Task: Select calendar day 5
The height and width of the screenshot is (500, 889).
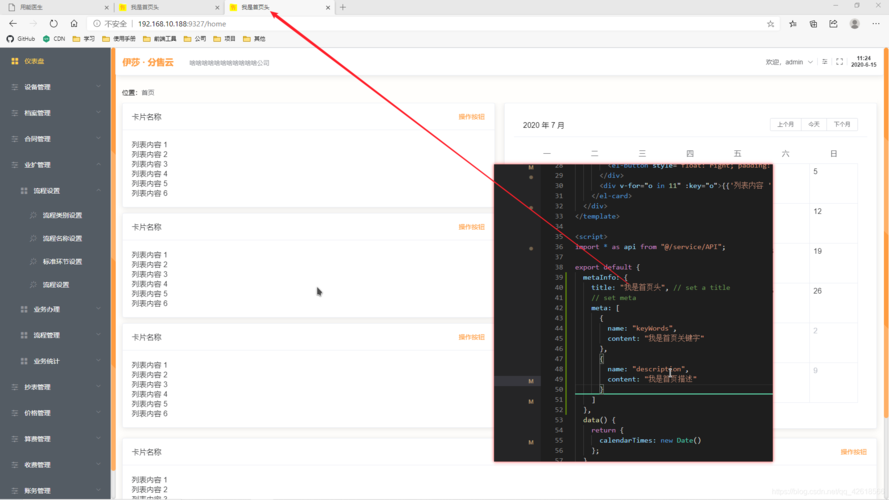Action: (x=833, y=184)
